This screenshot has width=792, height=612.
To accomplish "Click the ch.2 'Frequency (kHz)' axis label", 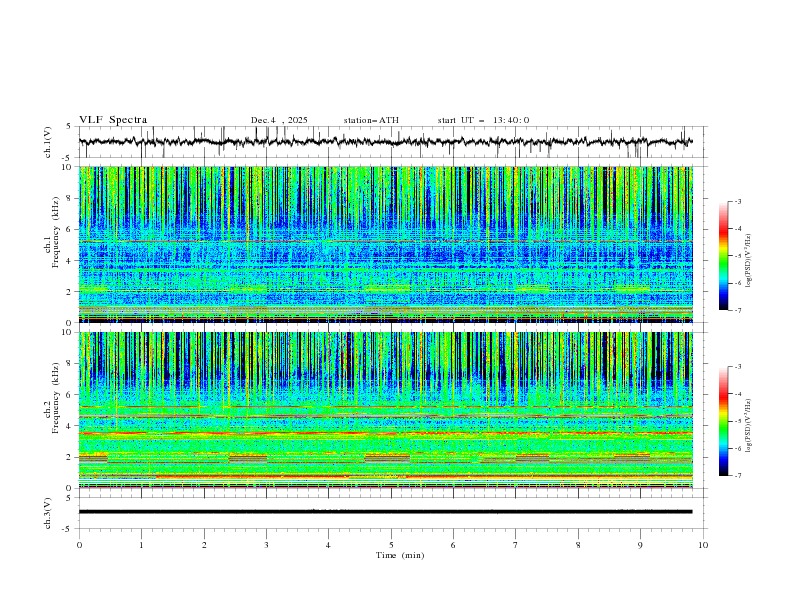I will (55, 397).
